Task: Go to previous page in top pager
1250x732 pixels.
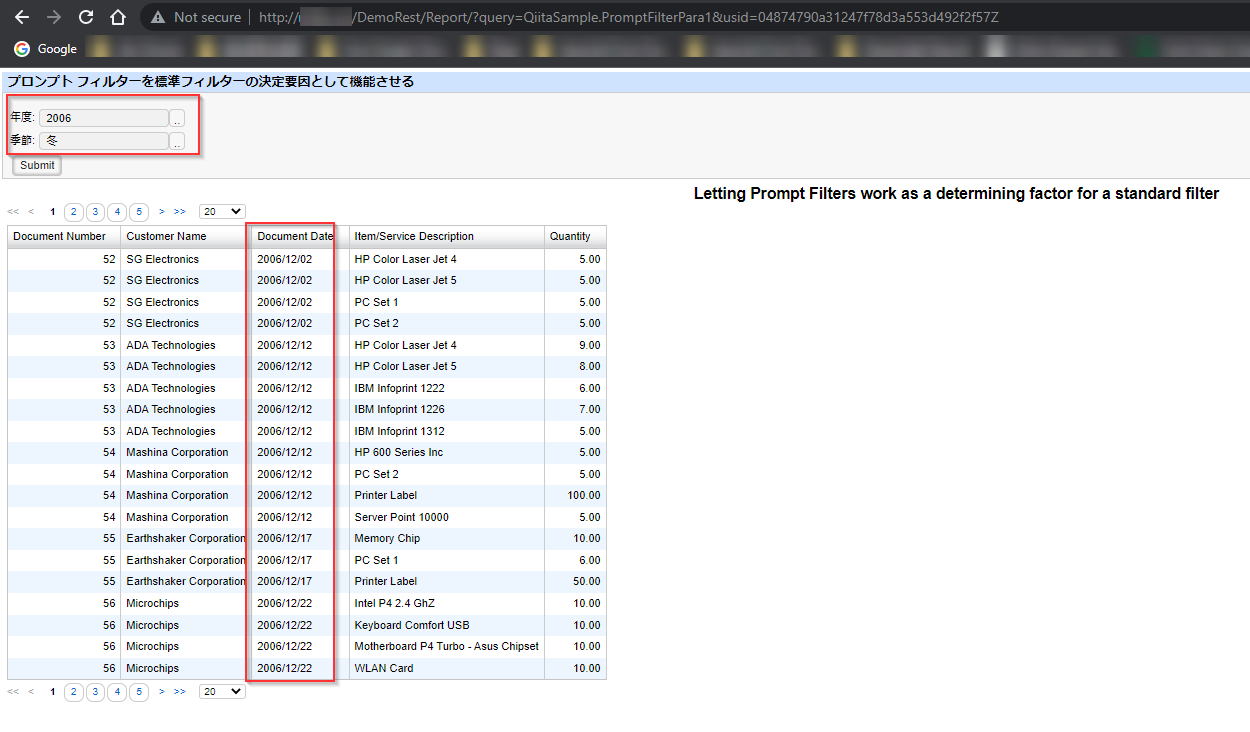Action: 31,212
